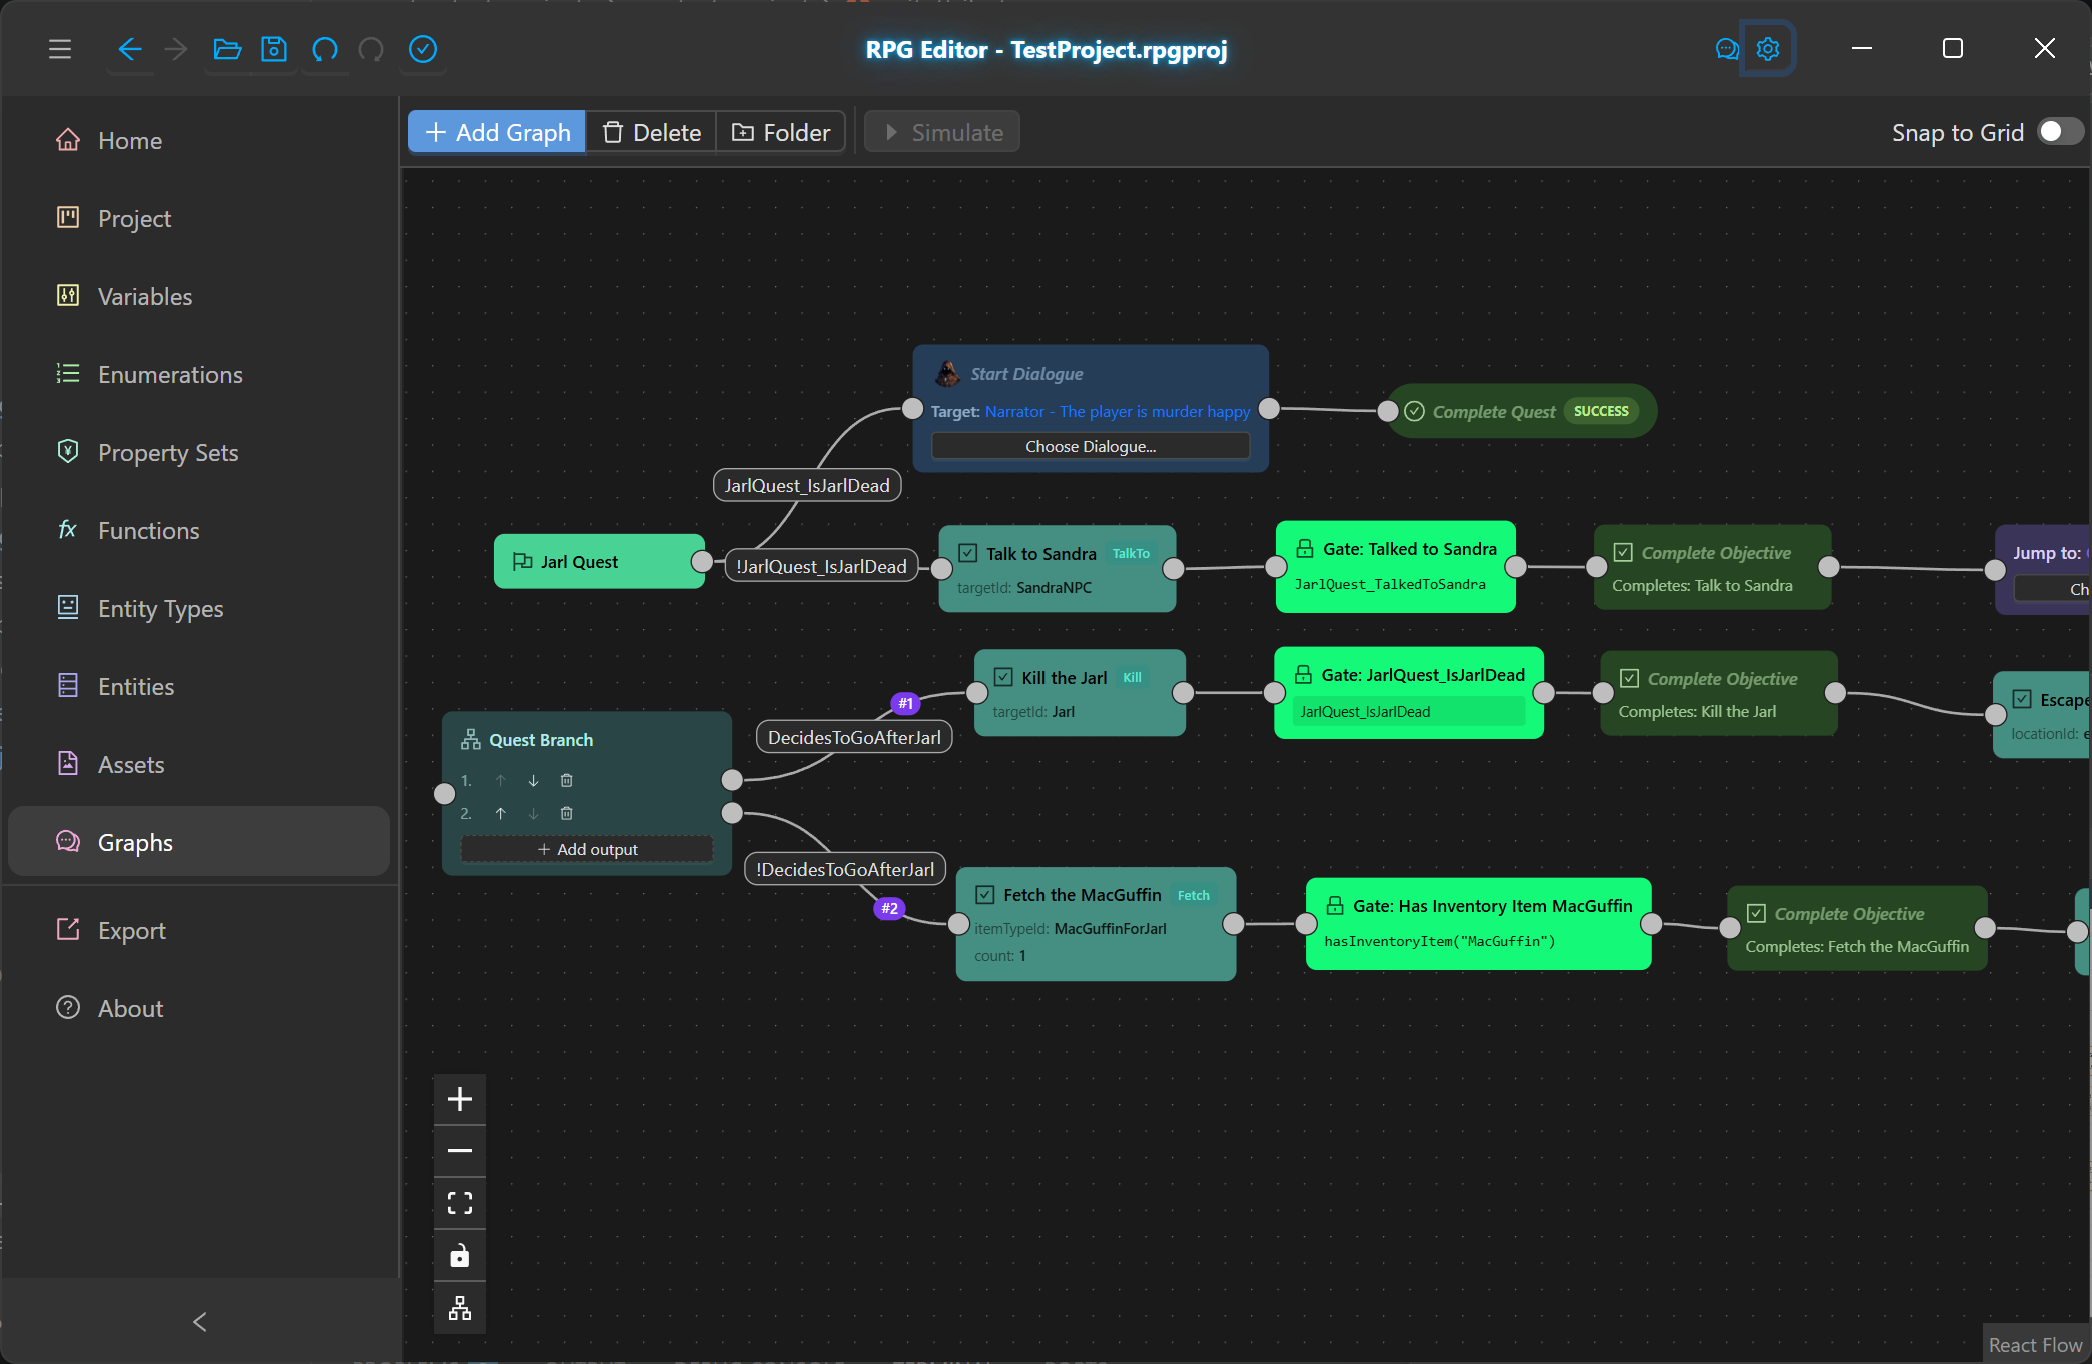
Task: Select Complete Objective Talk to Sandra node
Action: 1712,567
